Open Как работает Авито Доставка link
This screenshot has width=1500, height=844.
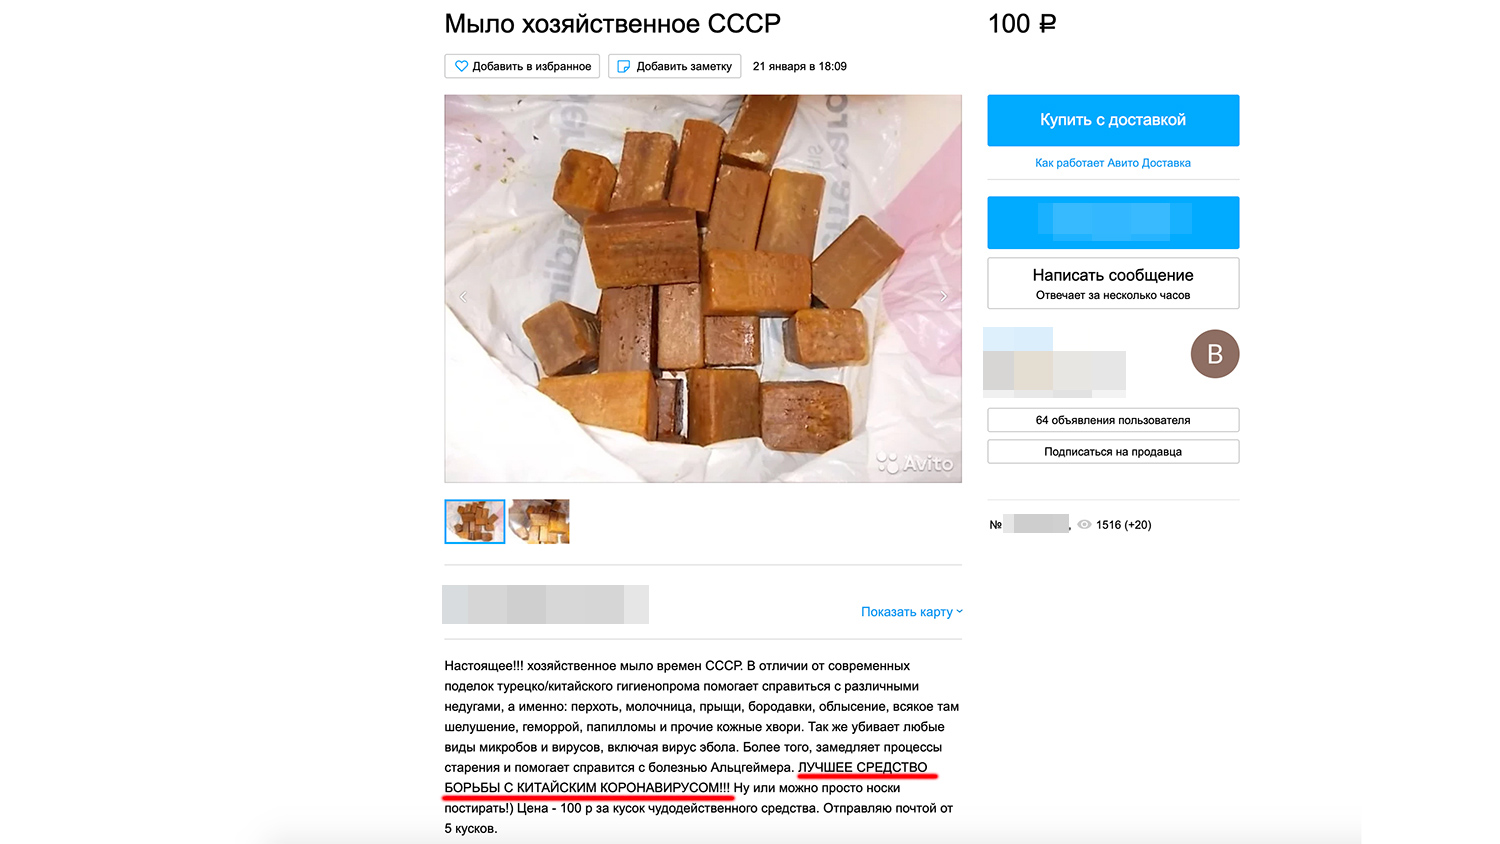pyautogui.click(x=1113, y=163)
